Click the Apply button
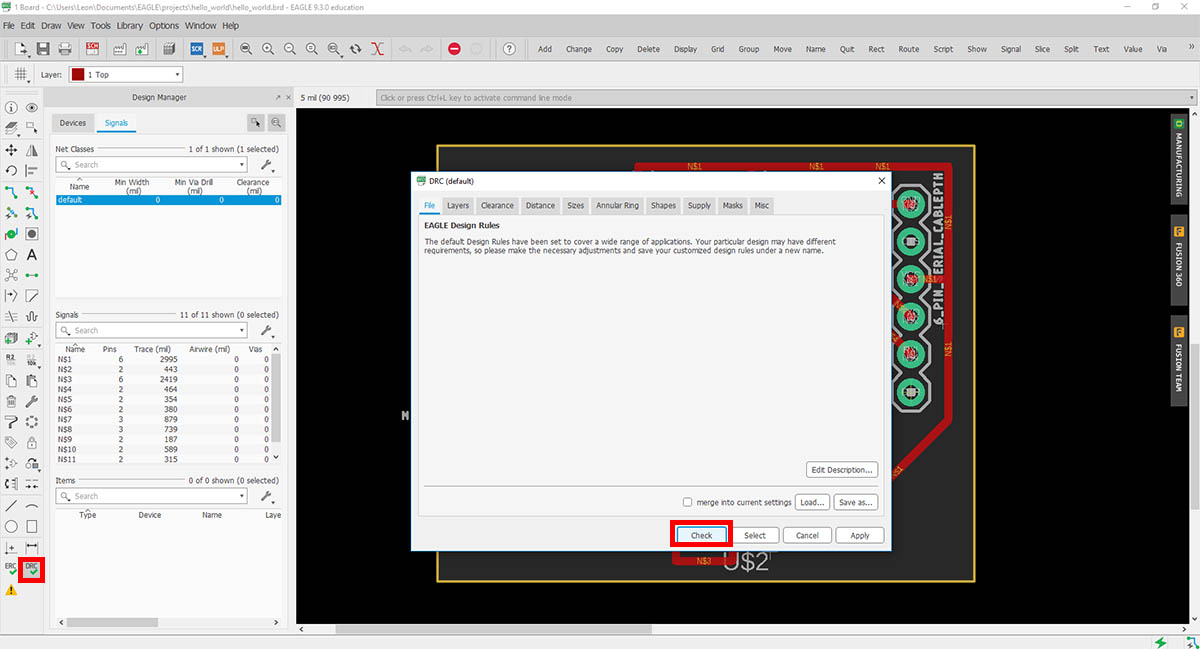The width and height of the screenshot is (1200, 649). point(860,535)
